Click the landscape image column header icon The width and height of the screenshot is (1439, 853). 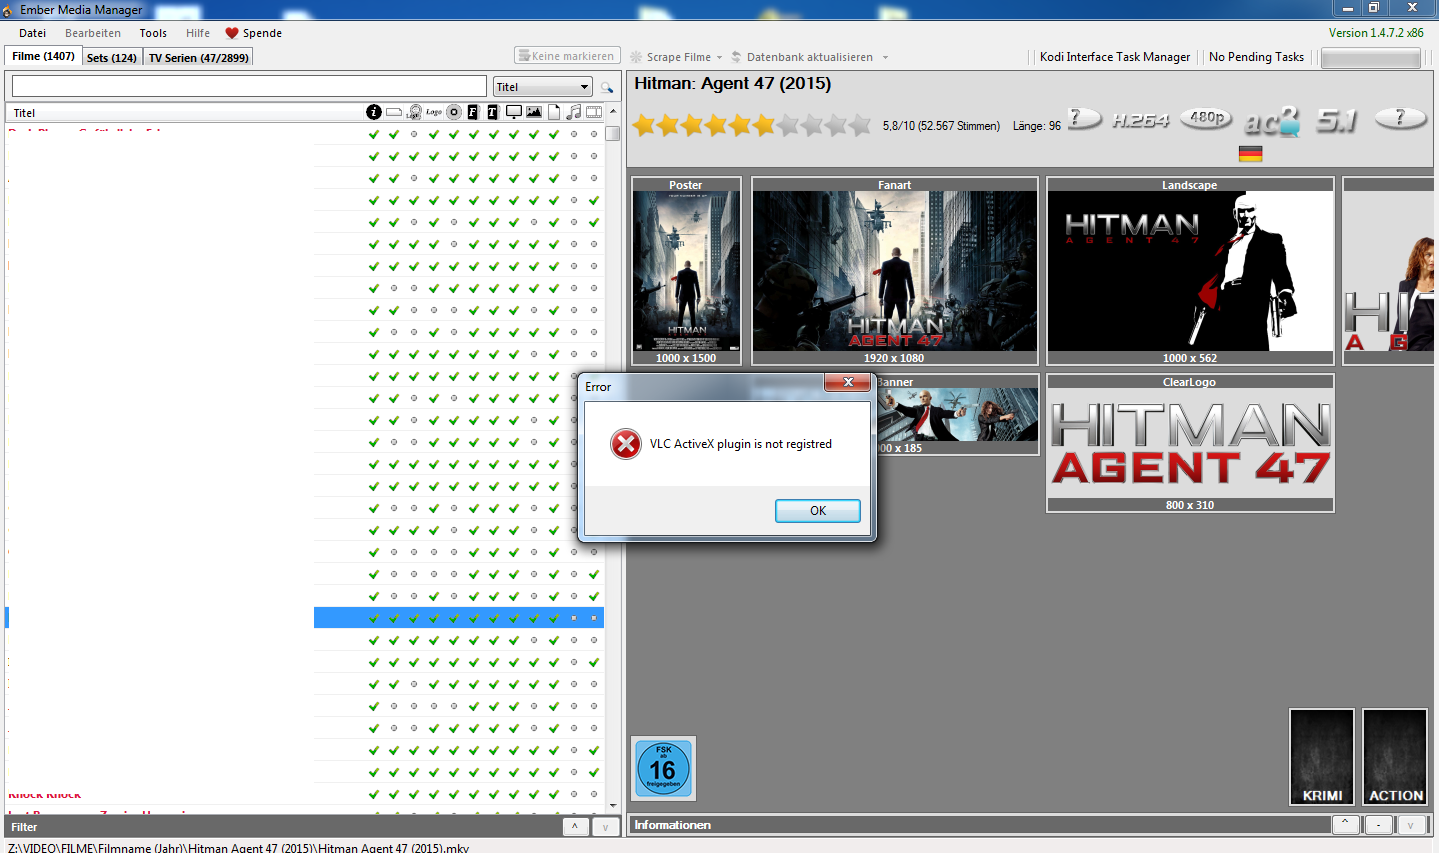click(534, 112)
